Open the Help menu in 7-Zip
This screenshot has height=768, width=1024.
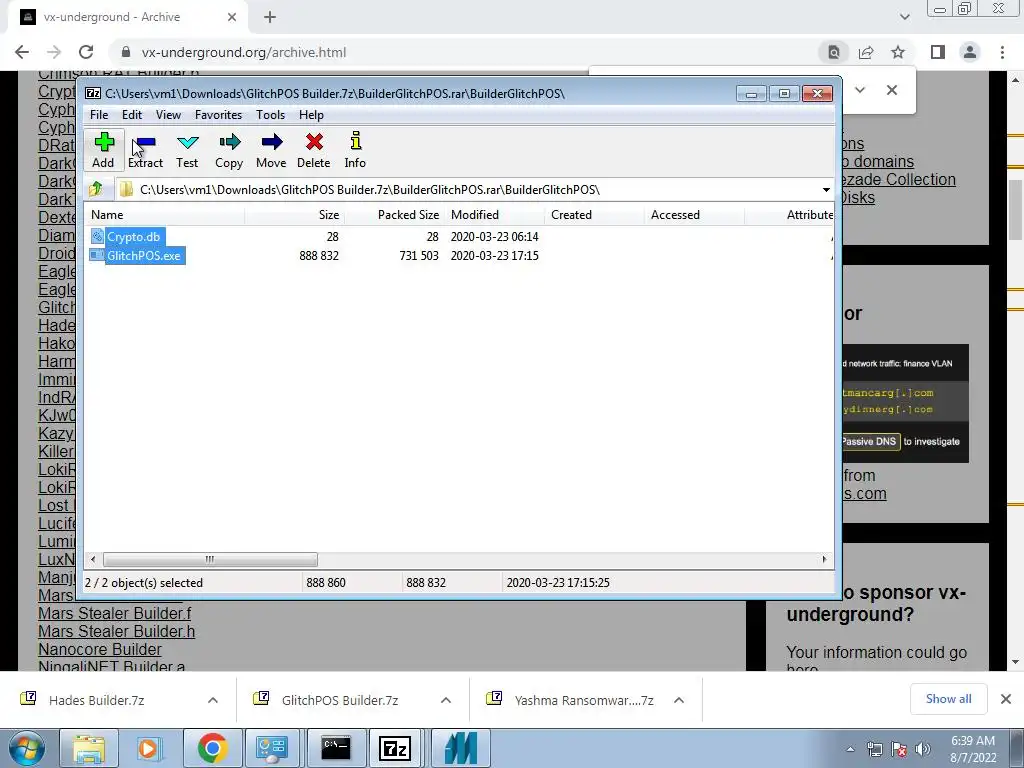click(312, 115)
